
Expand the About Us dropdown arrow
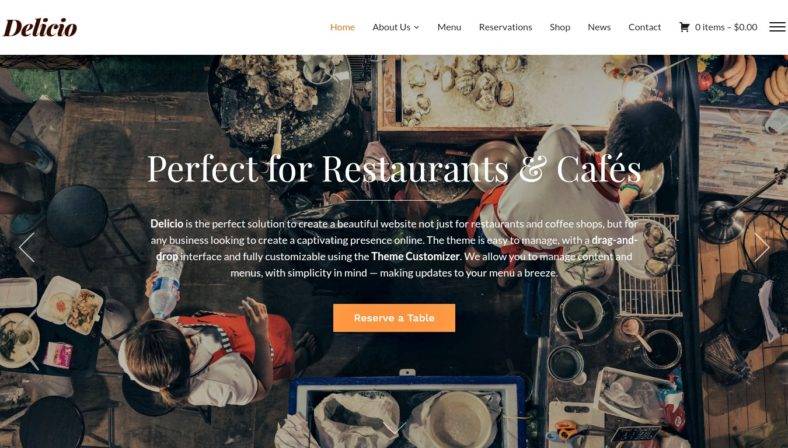(x=417, y=28)
